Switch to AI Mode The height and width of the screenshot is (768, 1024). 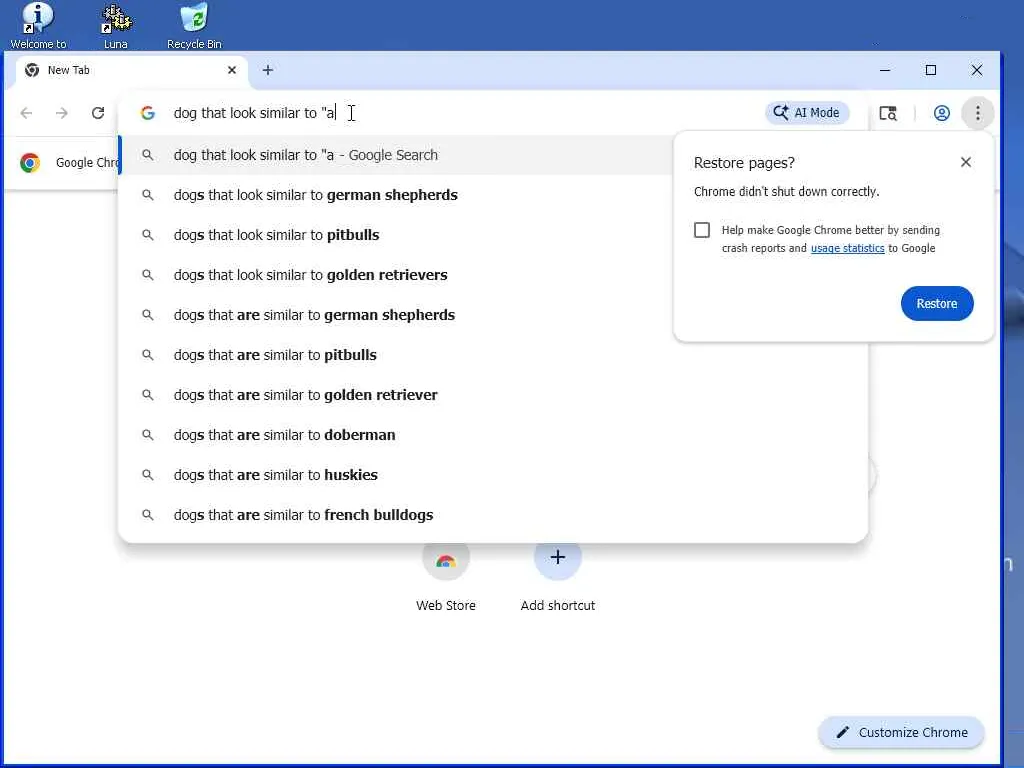pyautogui.click(x=807, y=113)
